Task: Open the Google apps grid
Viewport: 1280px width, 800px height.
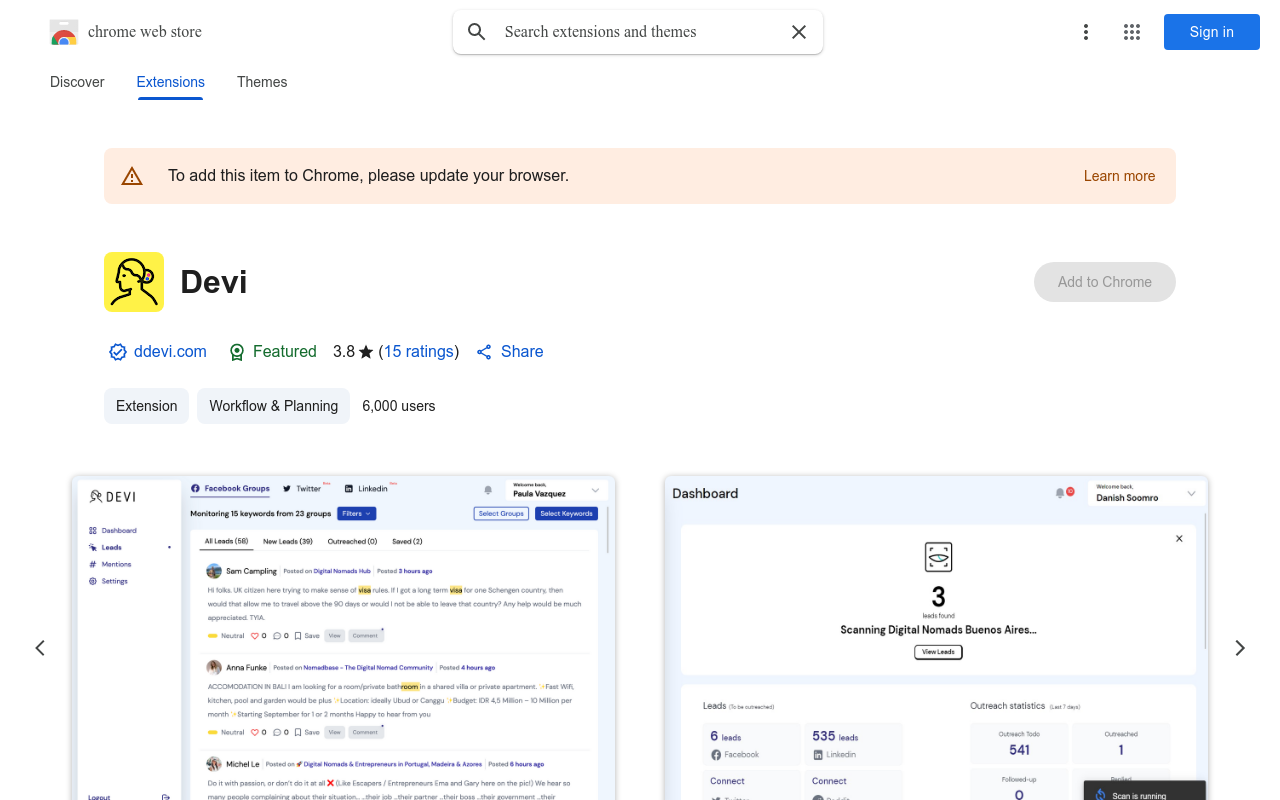Action: [1132, 32]
